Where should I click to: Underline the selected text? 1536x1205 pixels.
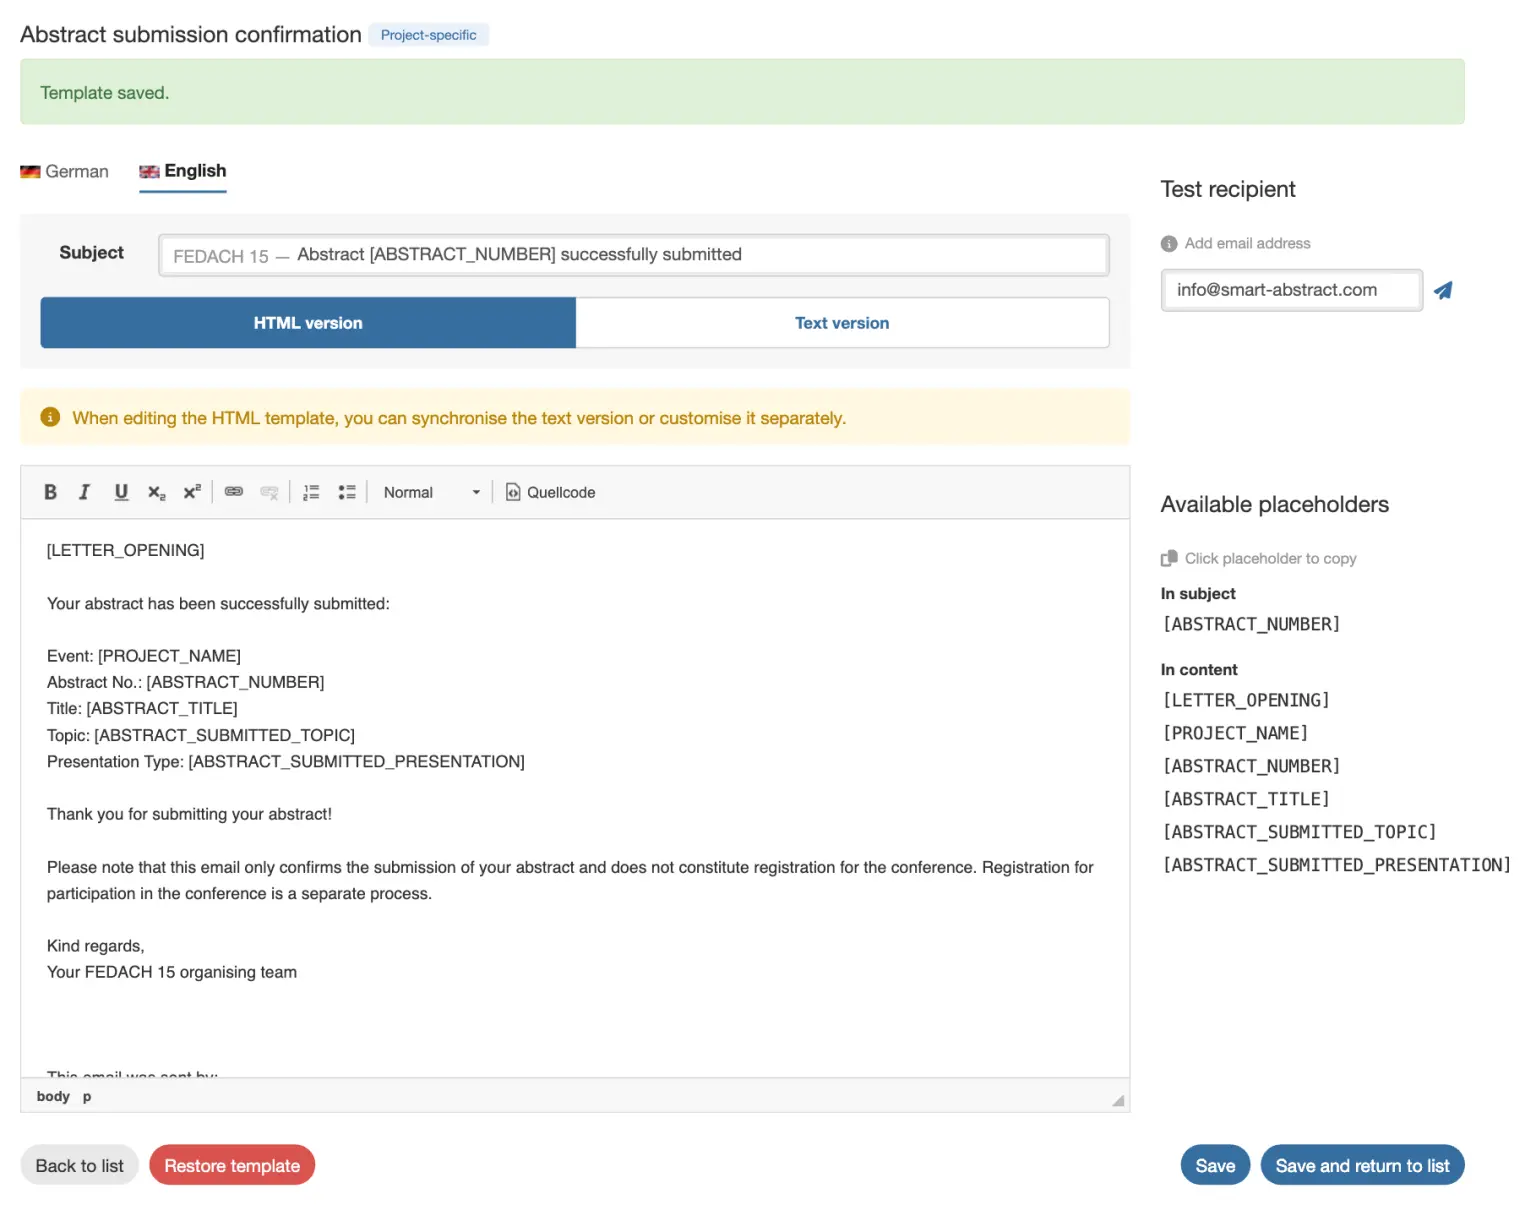pos(121,492)
